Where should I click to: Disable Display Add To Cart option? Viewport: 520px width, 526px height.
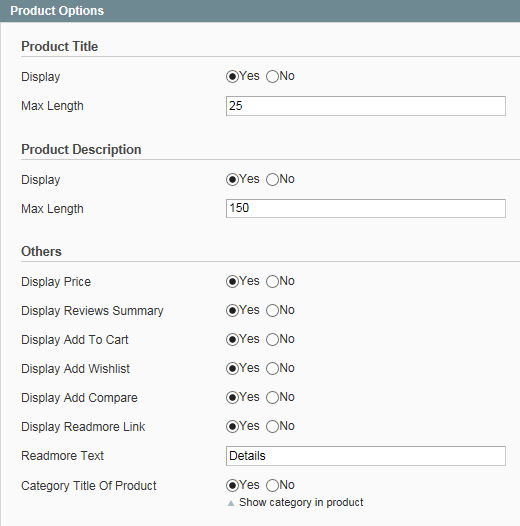[272, 339]
